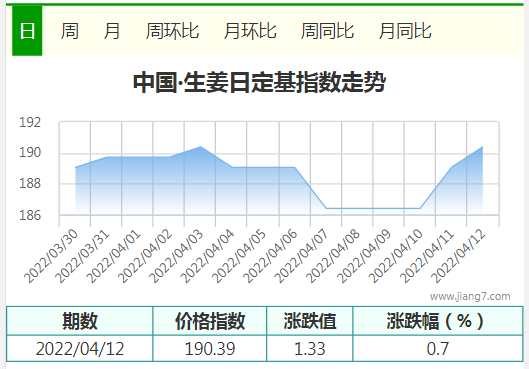Screen dimensions: 529x369
Task: Click the 2022/03/30 x-axis date label
Action: [x=51, y=256]
